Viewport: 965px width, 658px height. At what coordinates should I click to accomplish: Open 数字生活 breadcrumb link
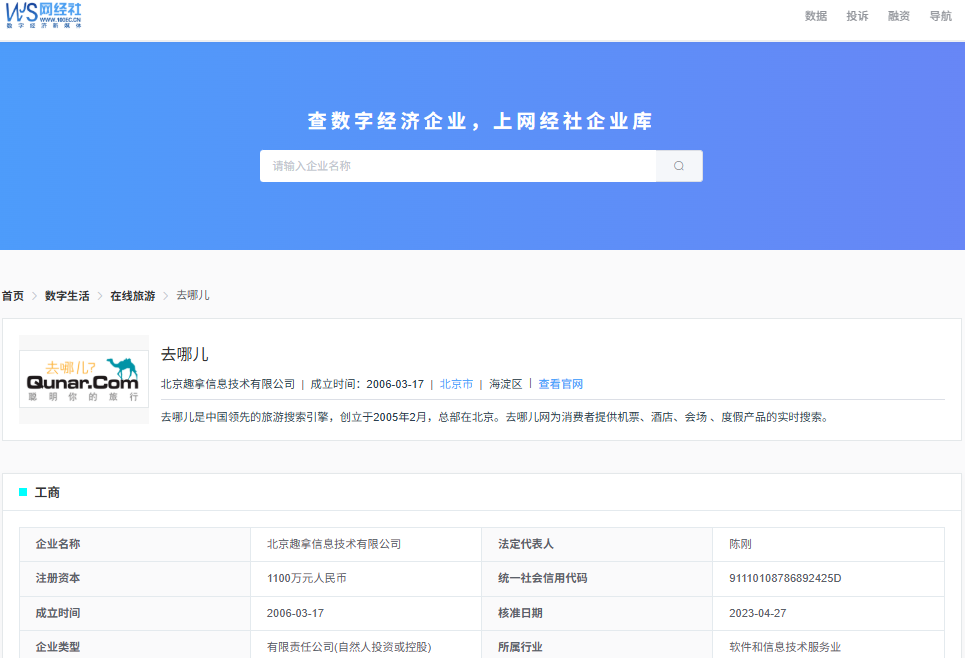coord(67,296)
